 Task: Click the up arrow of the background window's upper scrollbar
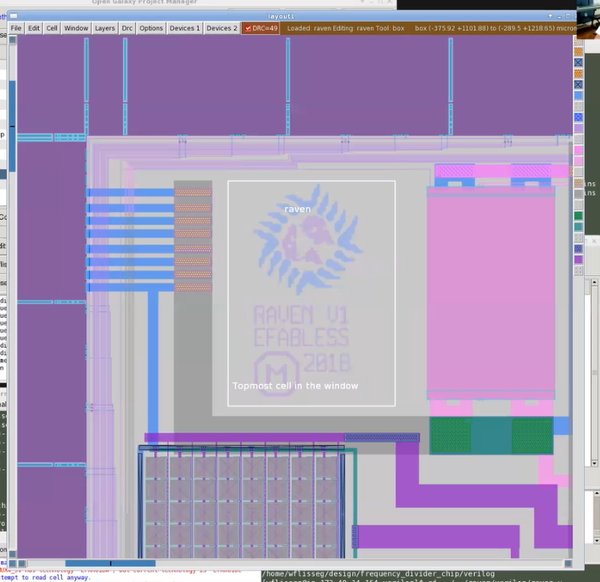click(594, 282)
